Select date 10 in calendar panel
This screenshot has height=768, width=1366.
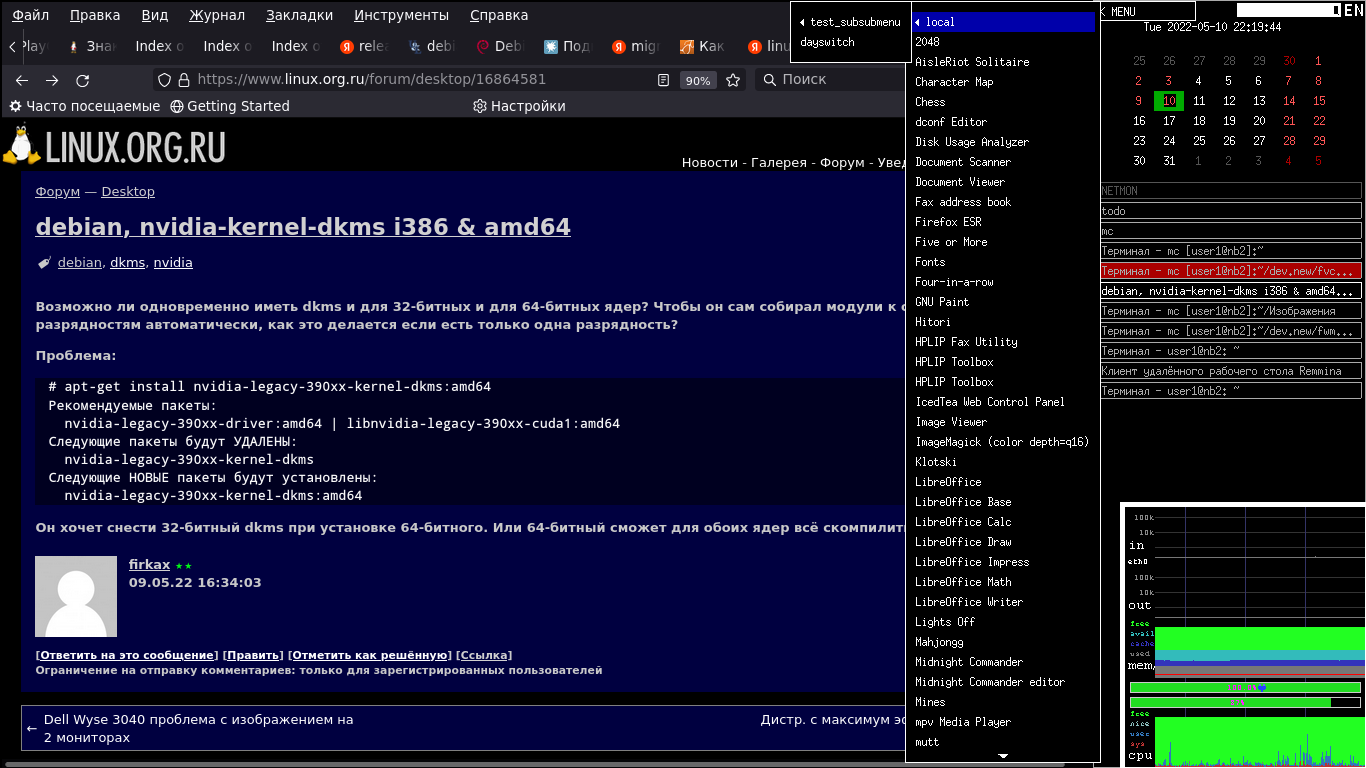coord(1169,101)
